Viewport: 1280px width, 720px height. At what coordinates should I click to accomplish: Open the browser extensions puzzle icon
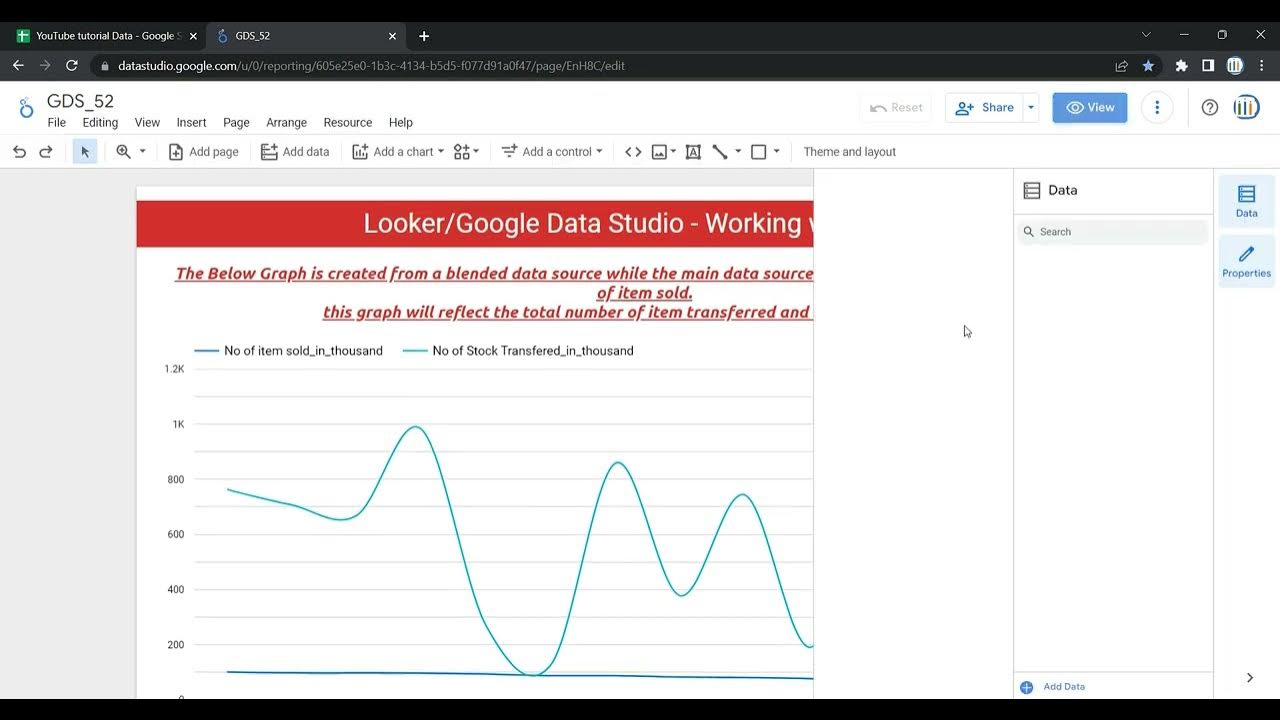(x=1181, y=66)
